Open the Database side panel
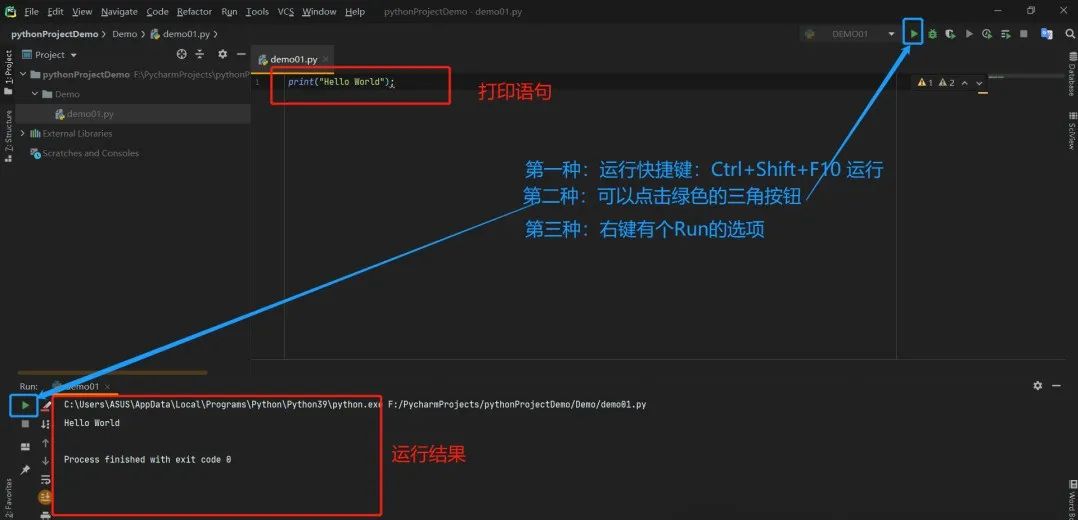1078x520 pixels. point(1071,74)
